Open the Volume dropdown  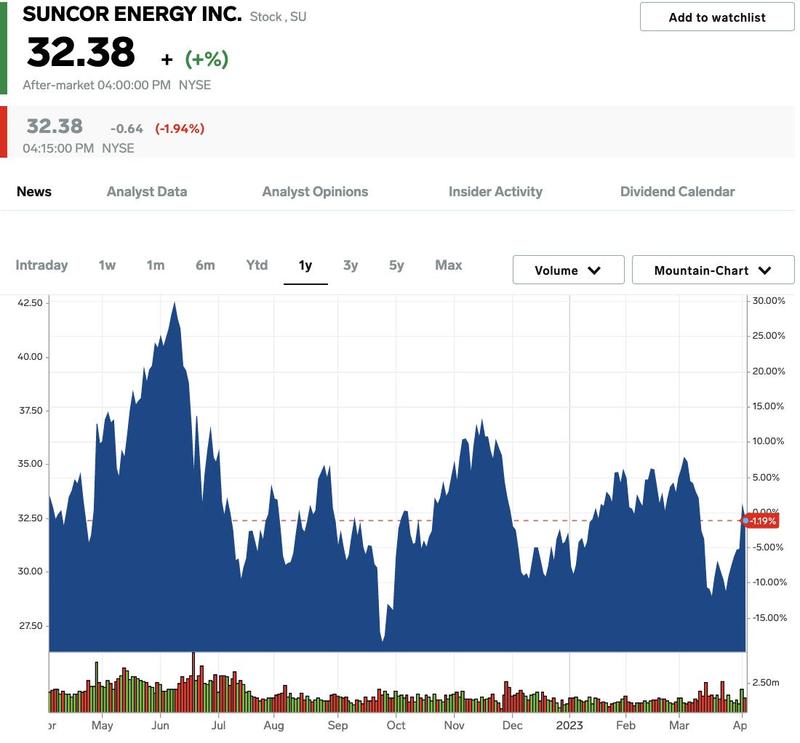pyautogui.click(x=568, y=270)
